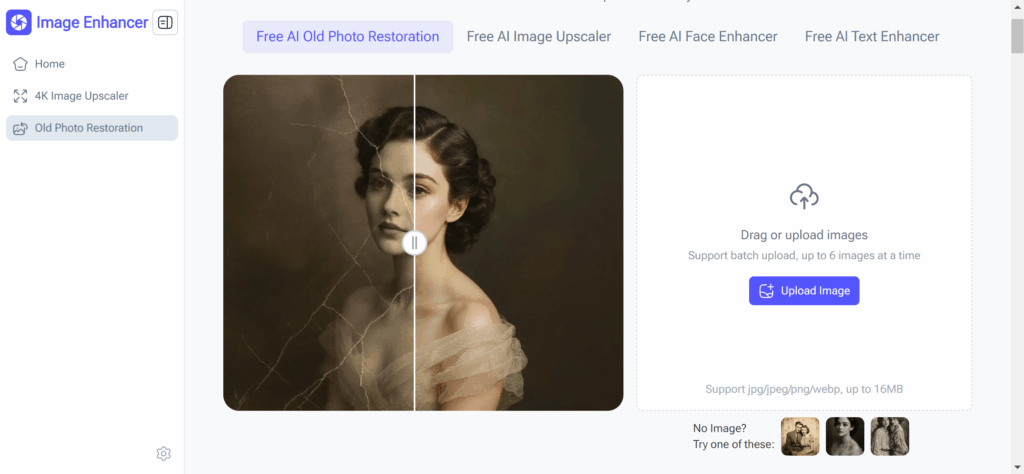This screenshot has width=1024, height=474.
Task: Click the page scrollbar up arrow
Action: coord(1016,7)
